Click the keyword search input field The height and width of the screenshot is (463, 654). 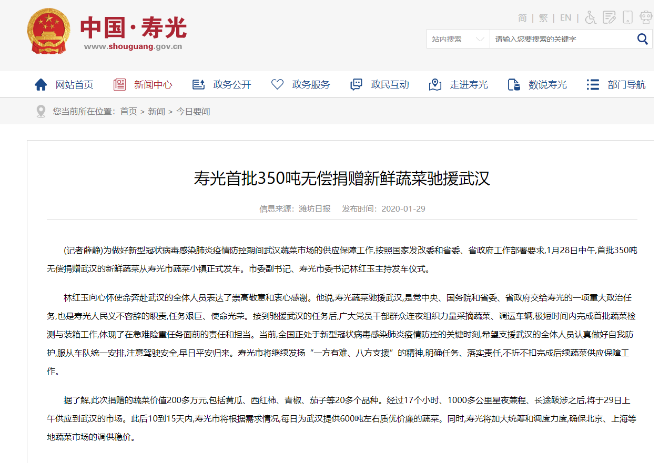click(560, 39)
